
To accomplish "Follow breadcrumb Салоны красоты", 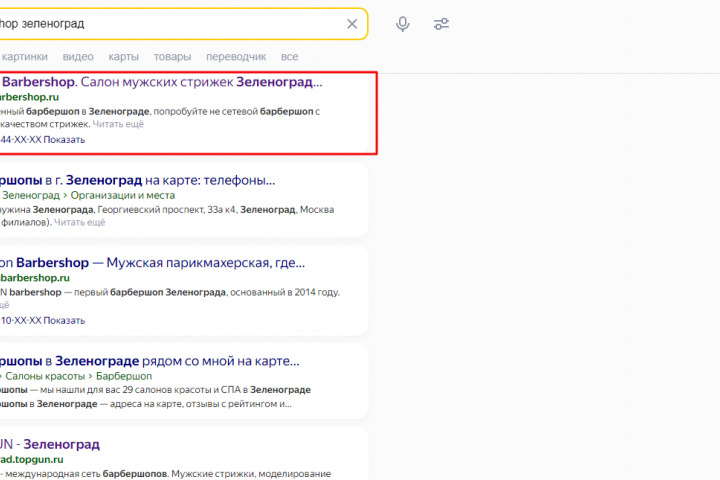I will coord(45,376).
